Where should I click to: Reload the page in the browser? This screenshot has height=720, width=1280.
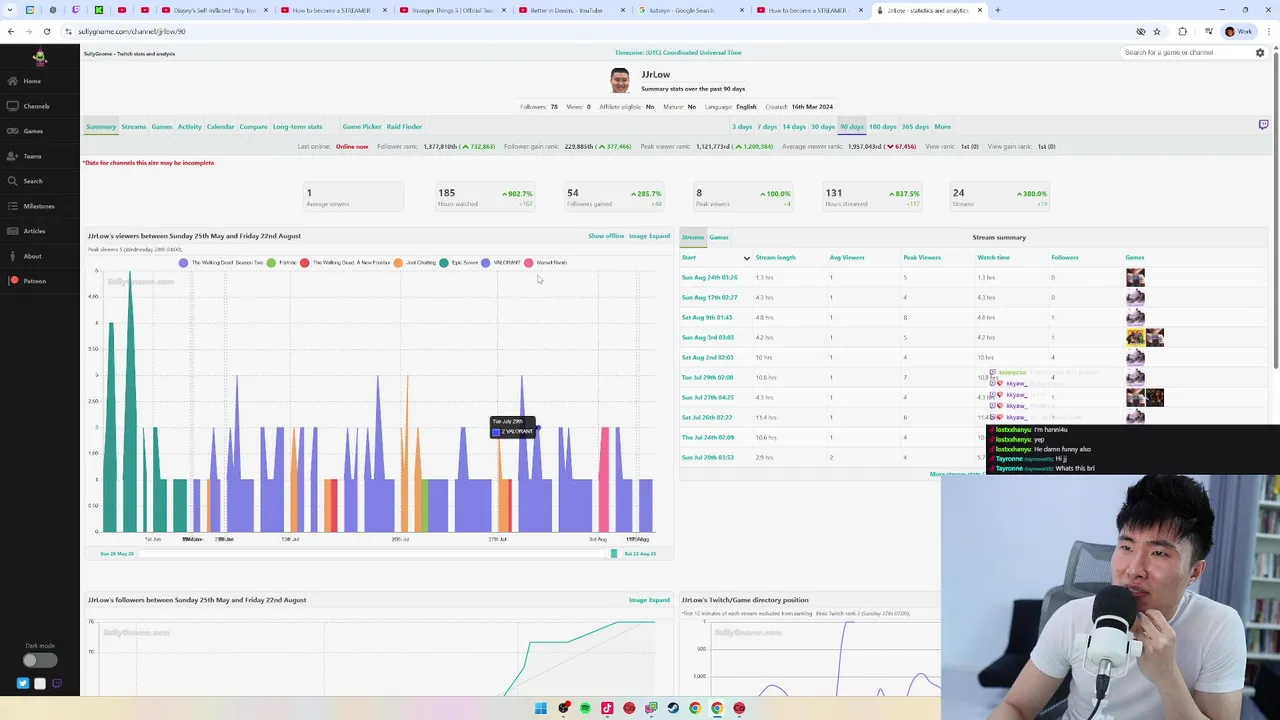tap(46, 31)
